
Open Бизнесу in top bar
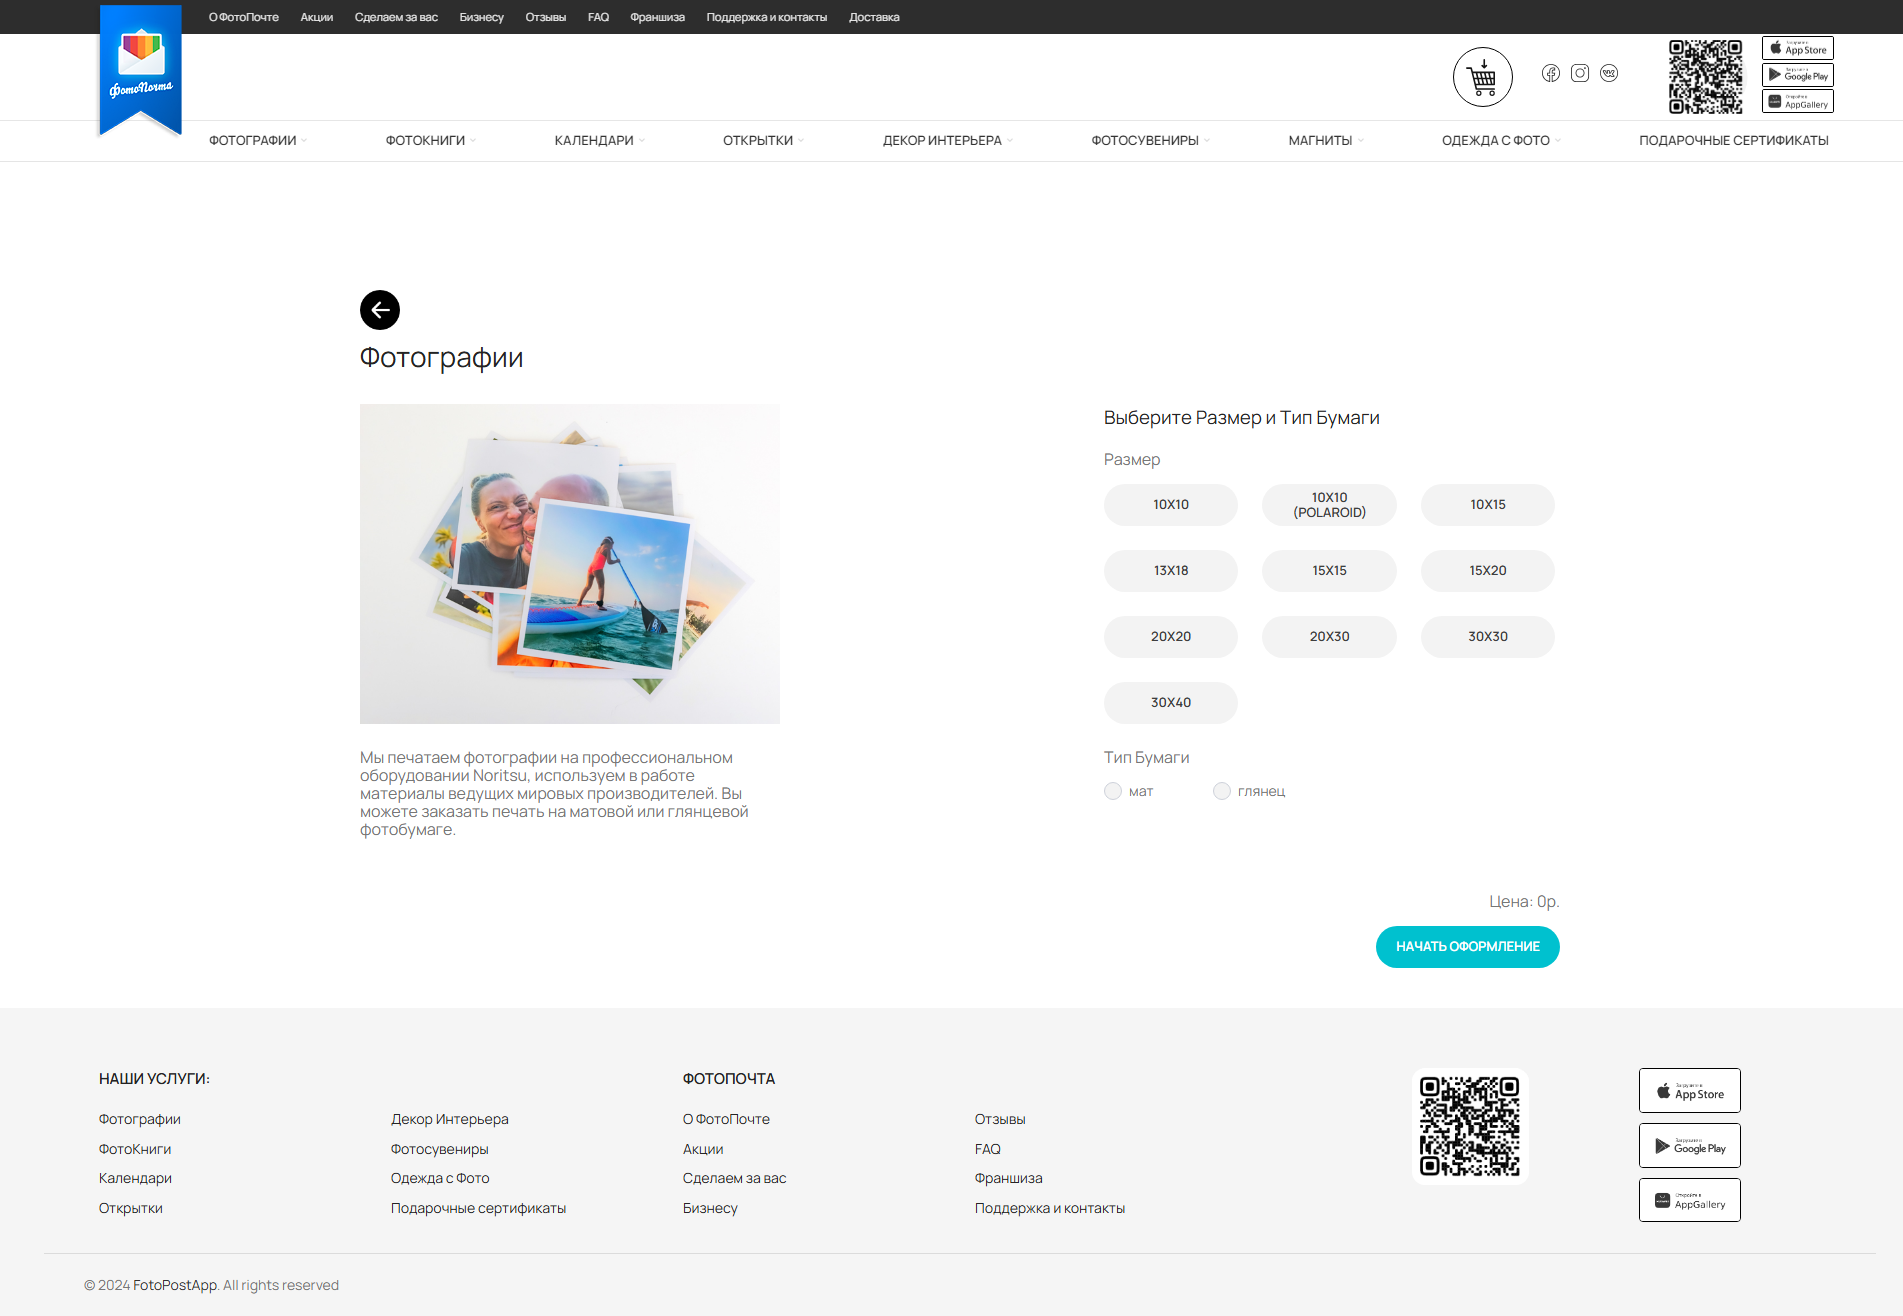tap(482, 17)
